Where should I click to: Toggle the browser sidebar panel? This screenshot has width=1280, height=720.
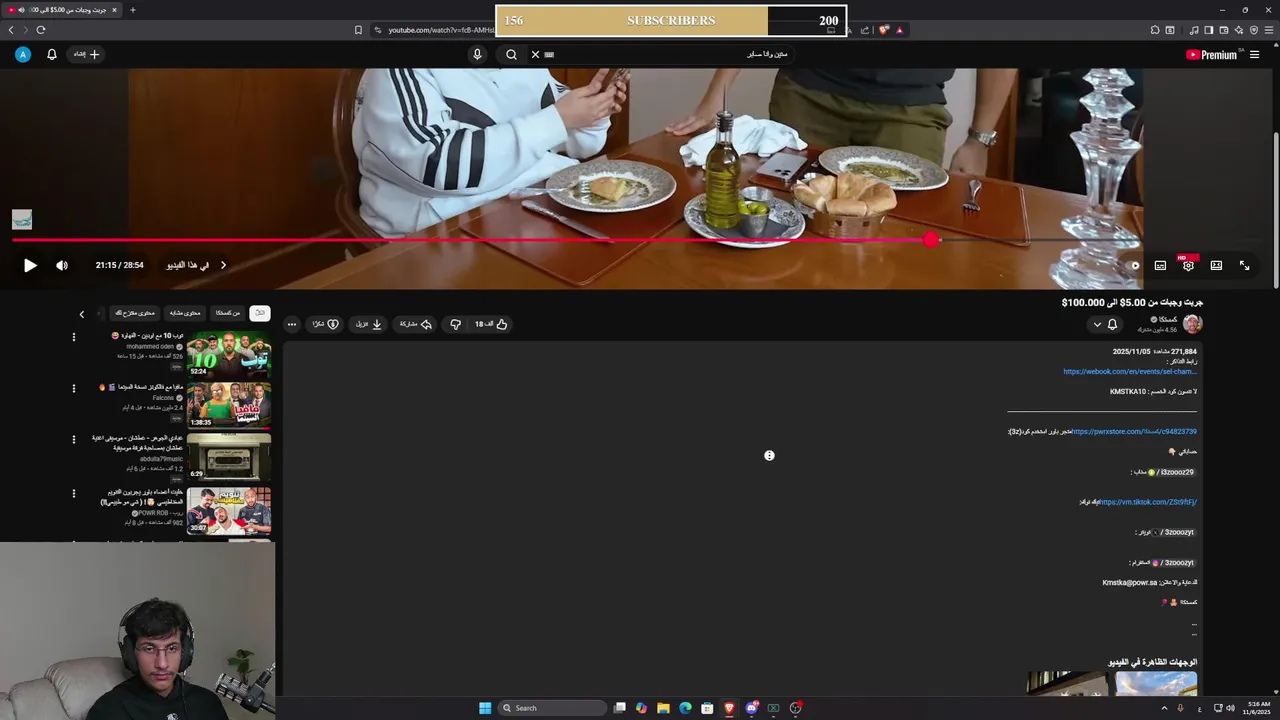click(1208, 30)
